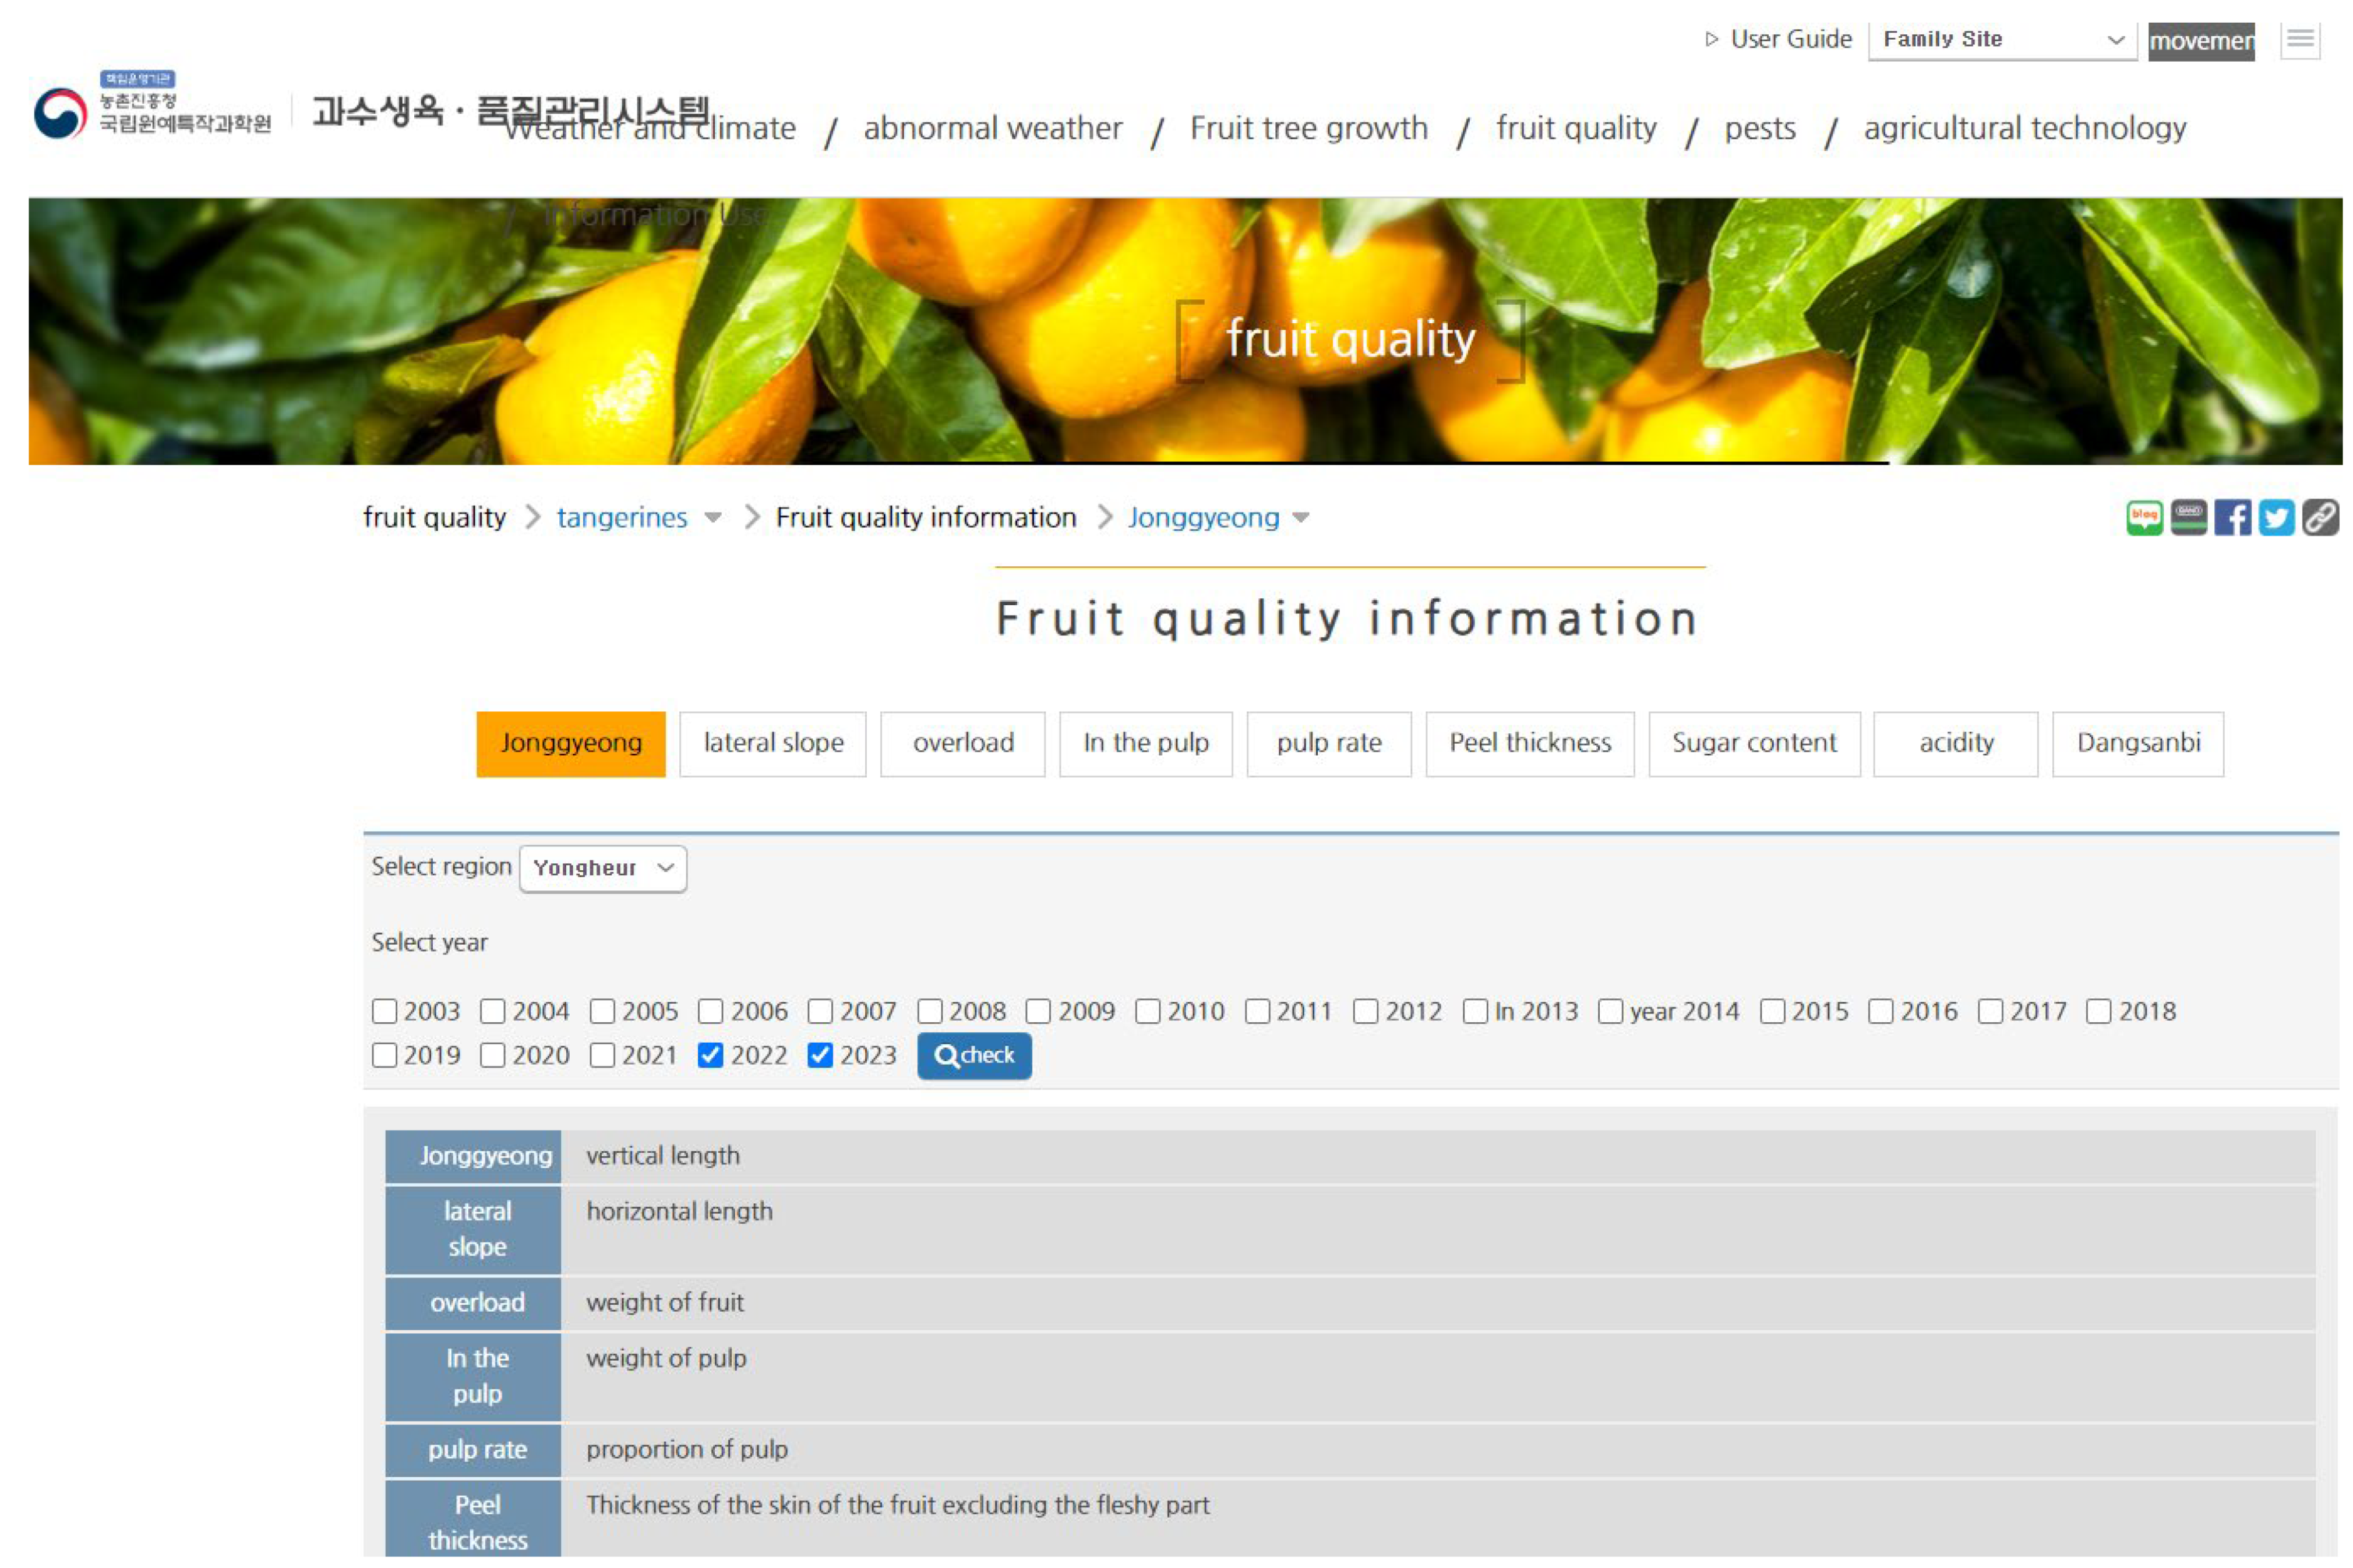2353x1568 pixels.
Task: Toggle the 2008 year checkbox
Action: pyautogui.click(x=929, y=1011)
